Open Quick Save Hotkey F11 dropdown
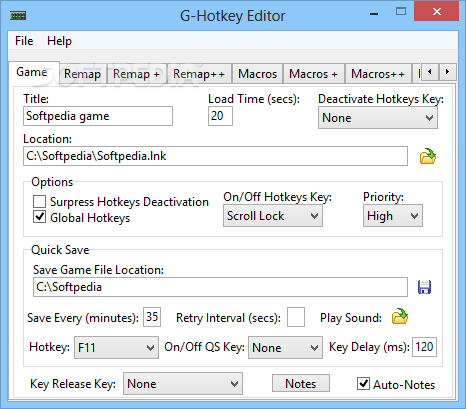This screenshot has height=409, width=466. click(x=116, y=347)
